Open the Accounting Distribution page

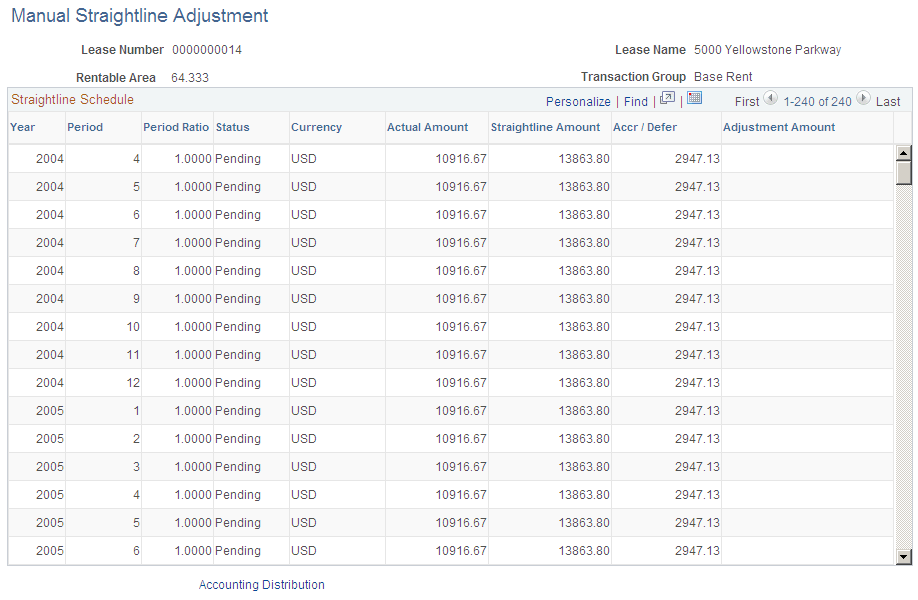point(261,584)
